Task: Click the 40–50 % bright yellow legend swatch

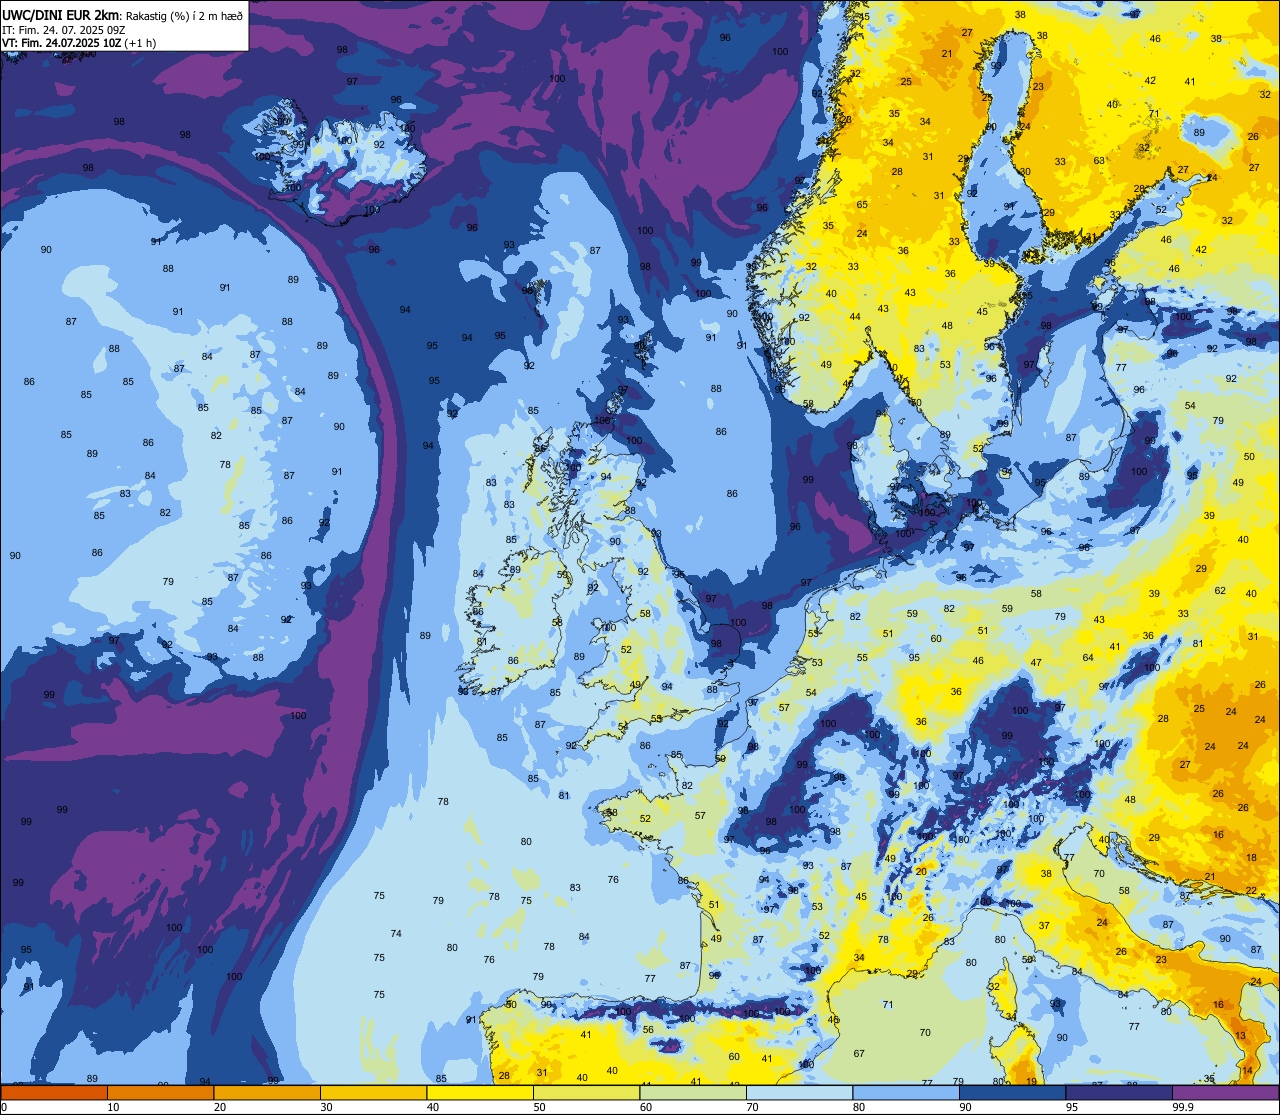Action: (x=480, y=1092)
